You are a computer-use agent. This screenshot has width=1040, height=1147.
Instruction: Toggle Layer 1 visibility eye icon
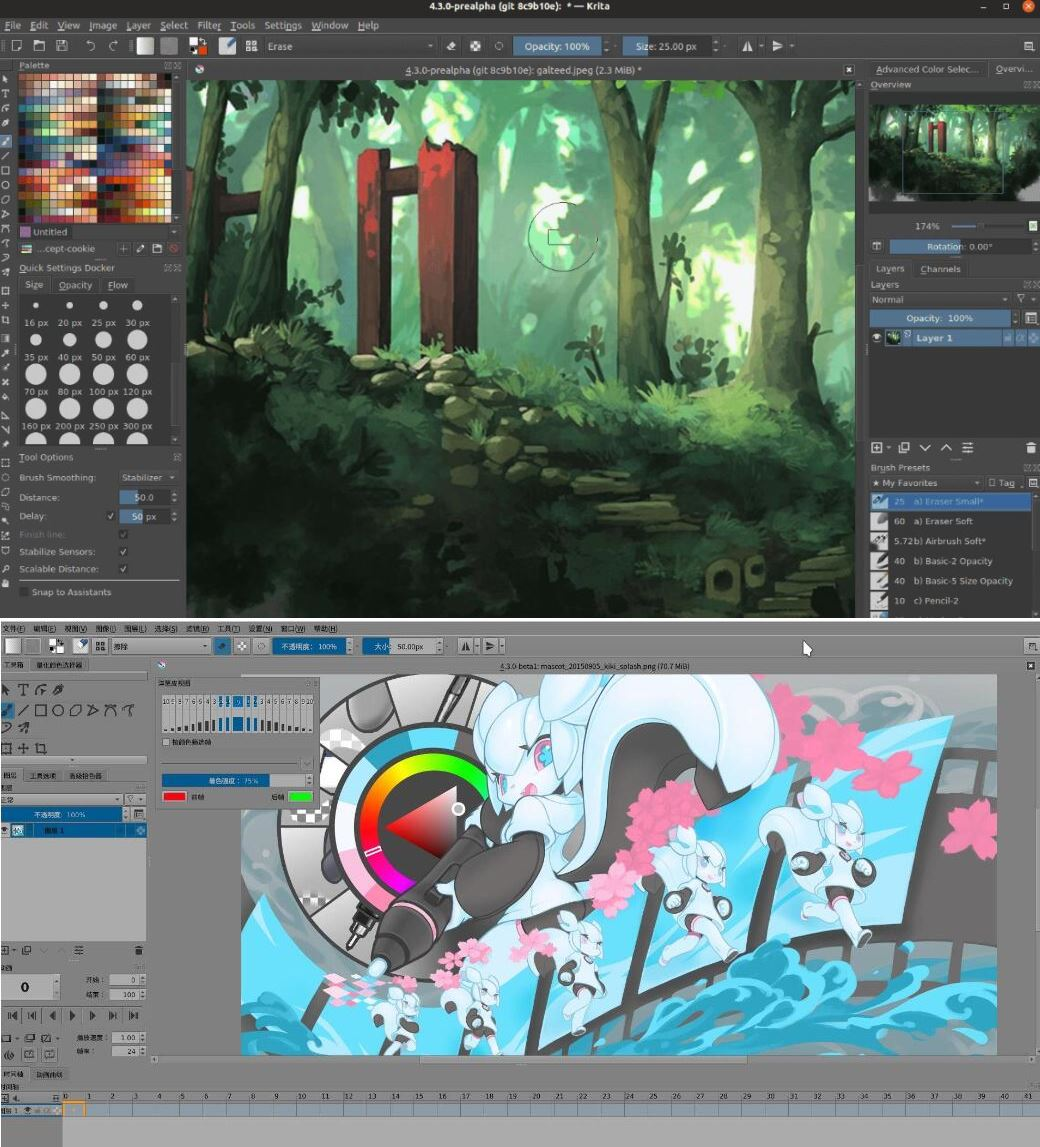click(877, 337)
